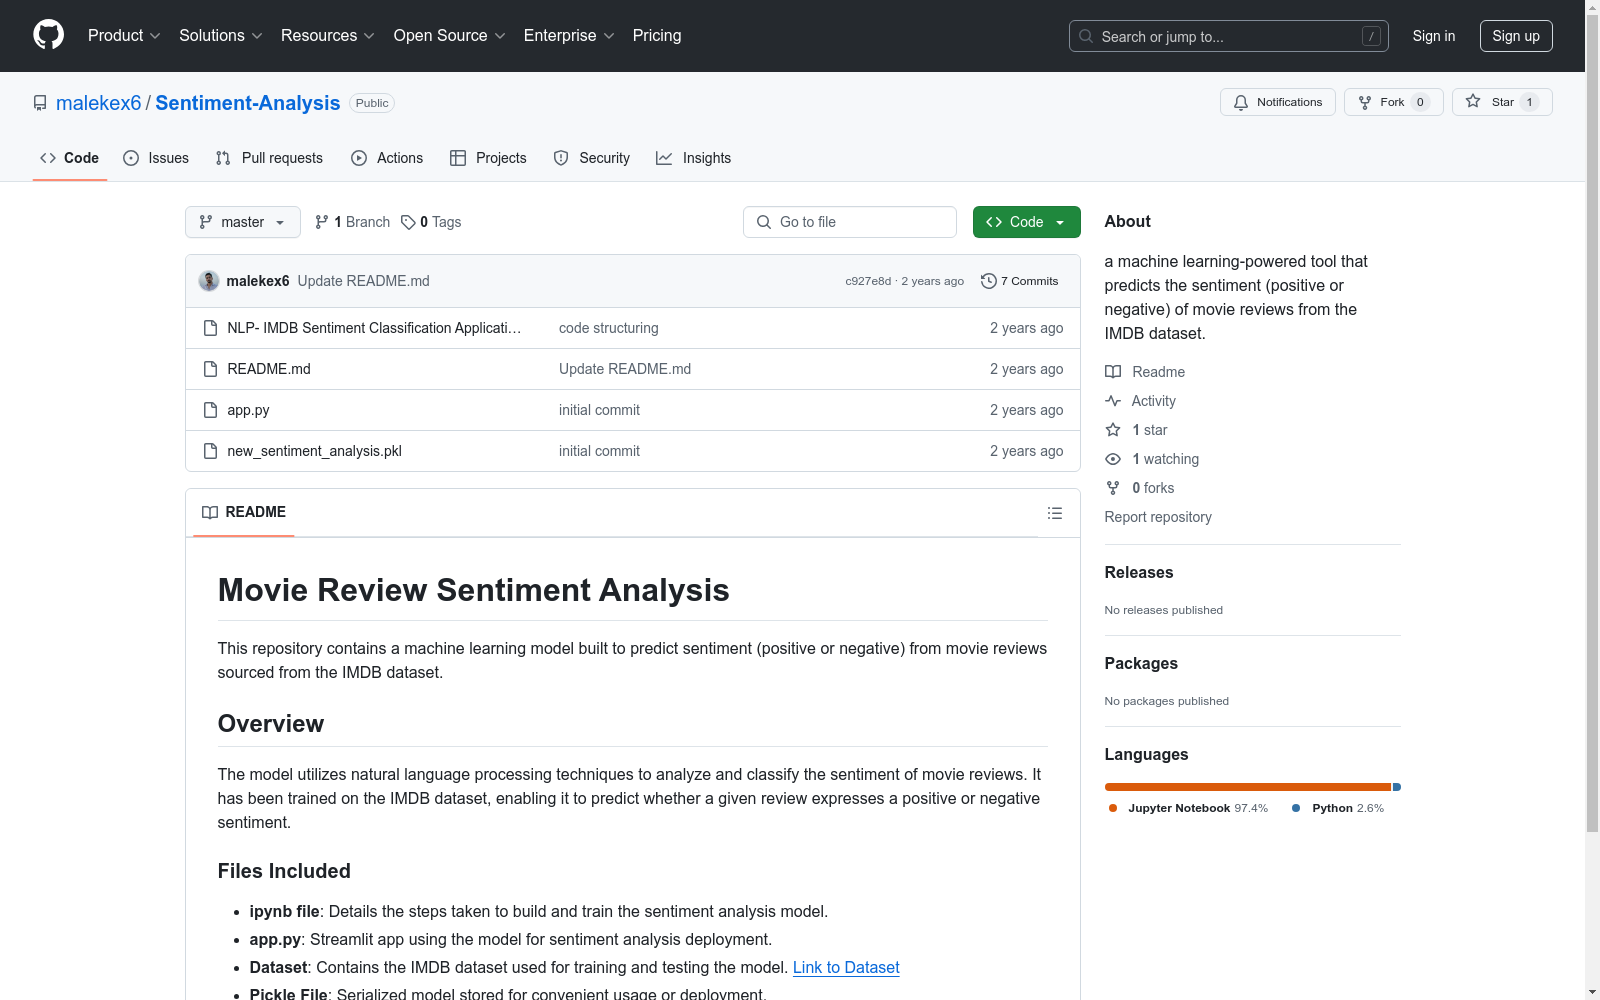Screen dimensions: 1600x1000
Task: Click the Sign in link
Action: tap(1434, 36)
